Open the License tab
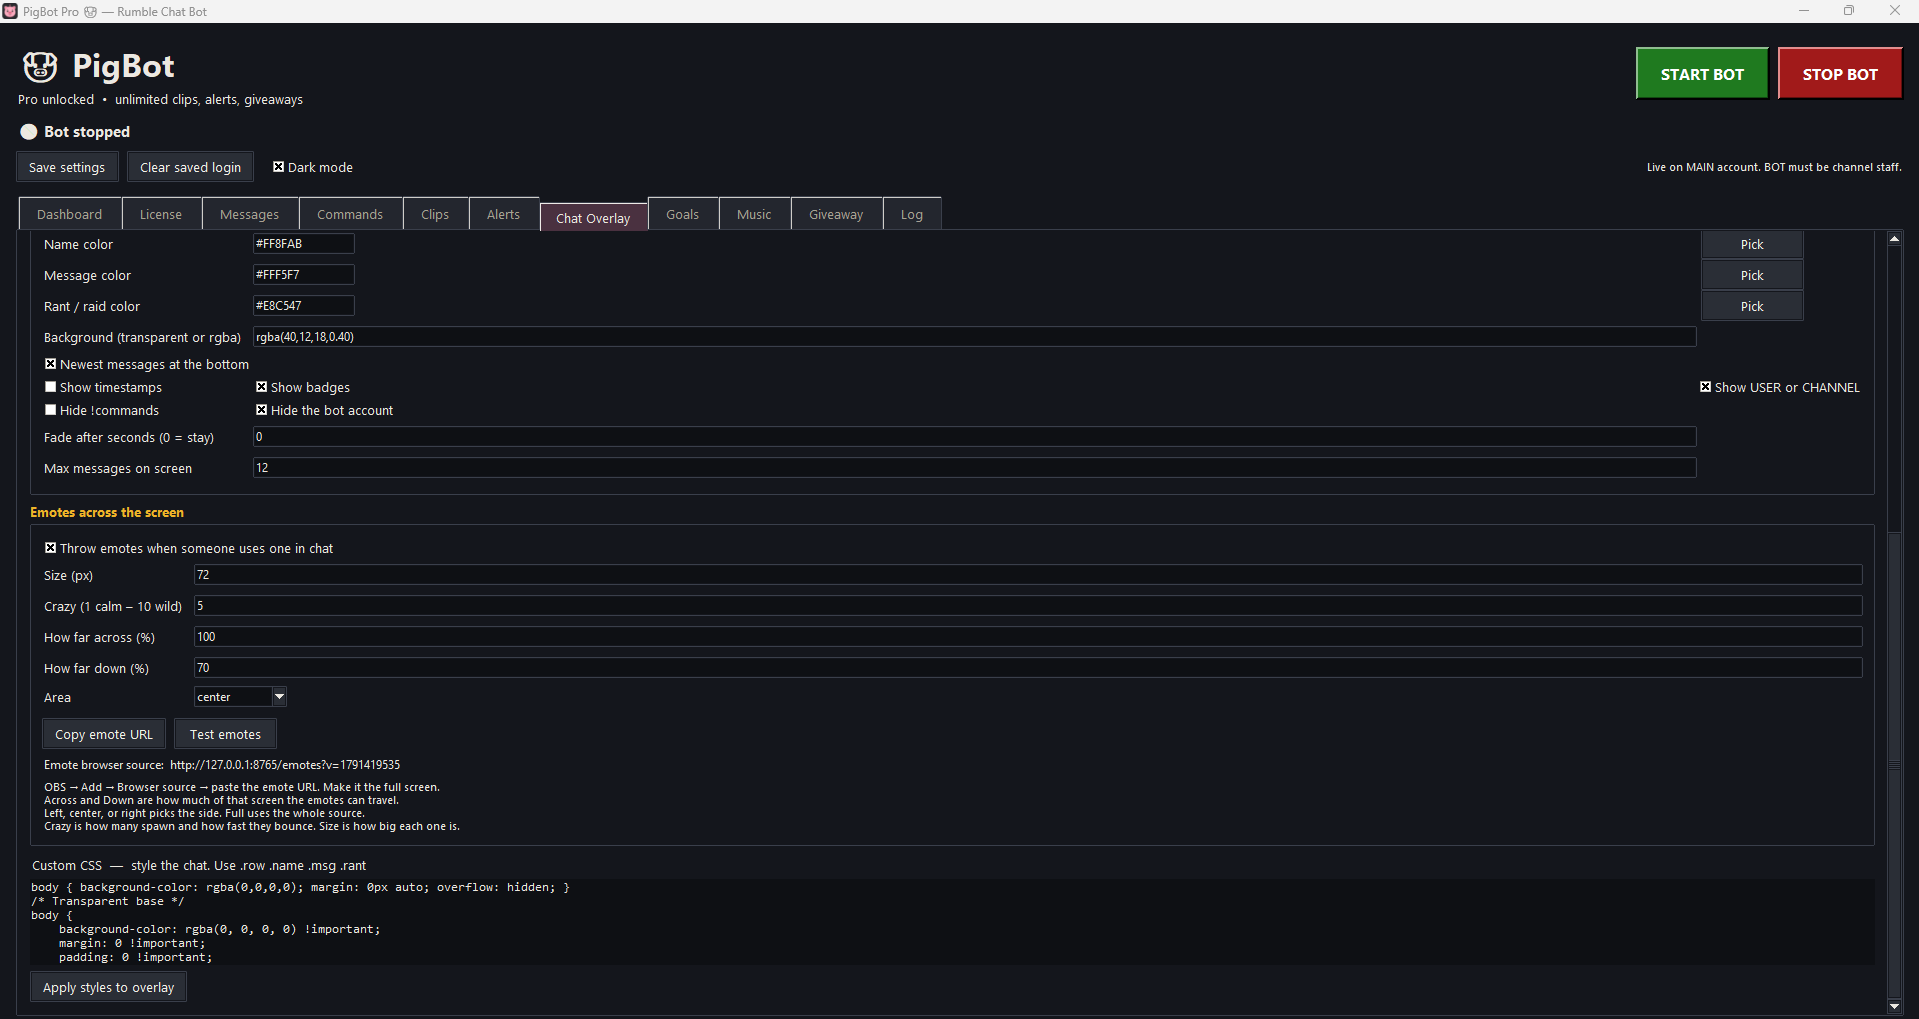This screenshot has height=1019, width=1919. (x=161, y=214)
